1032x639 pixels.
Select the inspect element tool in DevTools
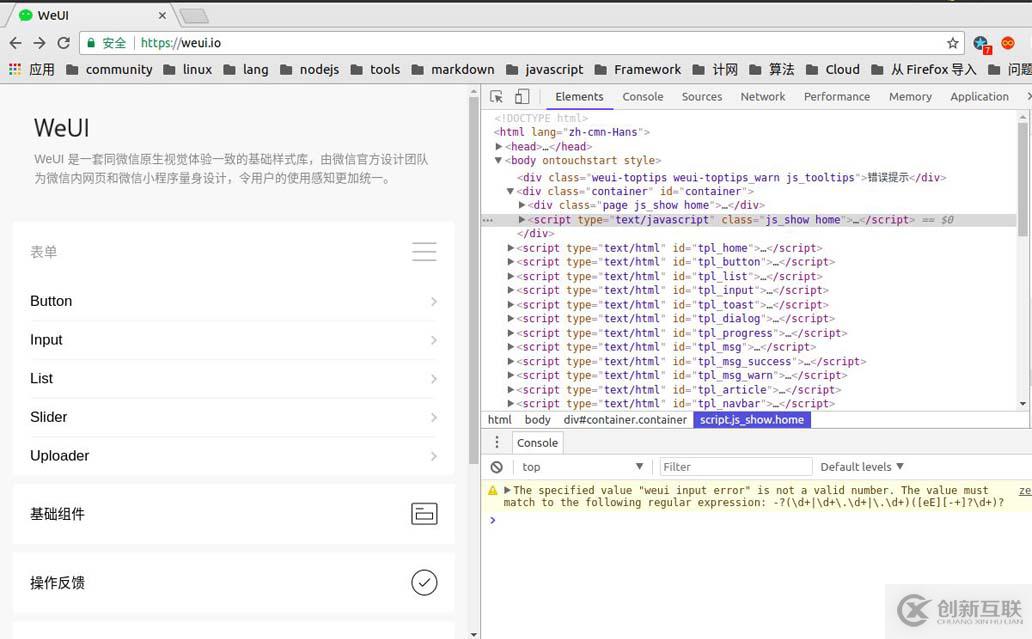coord(496,96)
